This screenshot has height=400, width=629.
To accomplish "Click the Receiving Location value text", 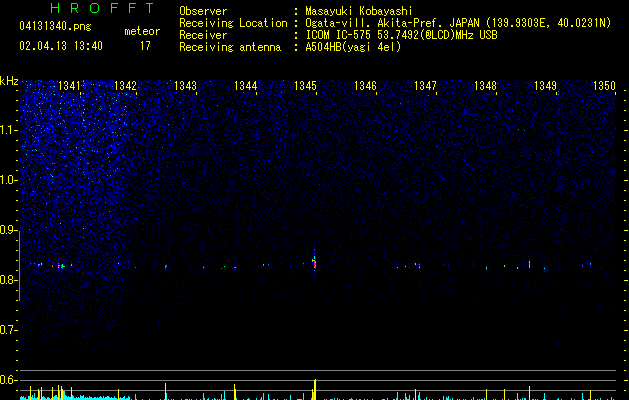I will point(458,23).
